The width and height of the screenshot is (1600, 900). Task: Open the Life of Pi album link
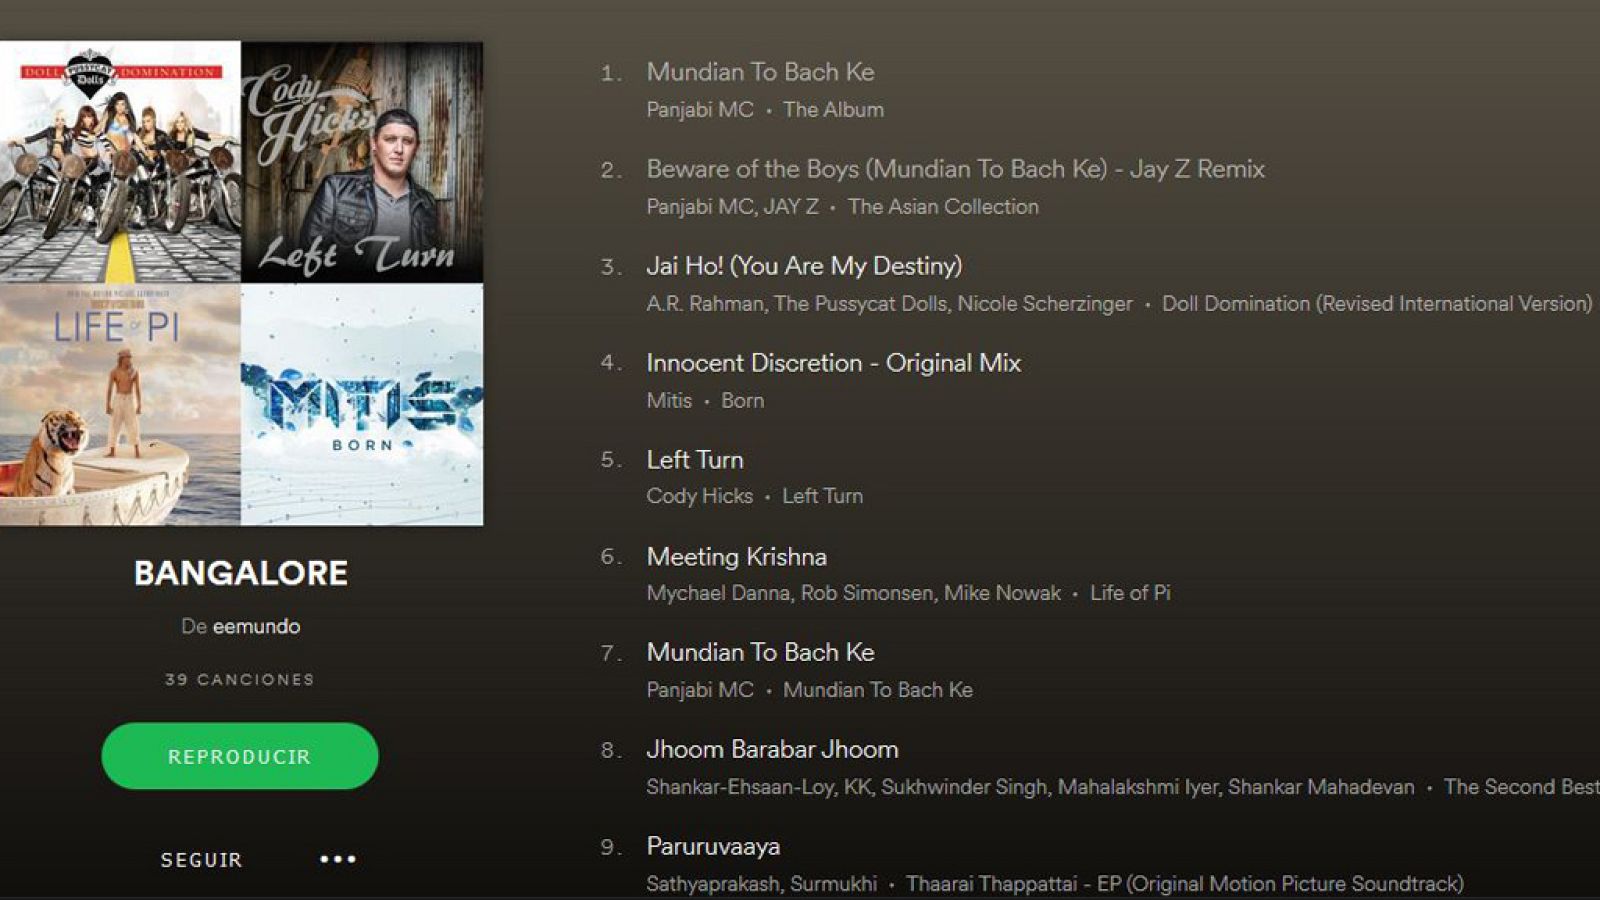click(x=1130, y=593)
